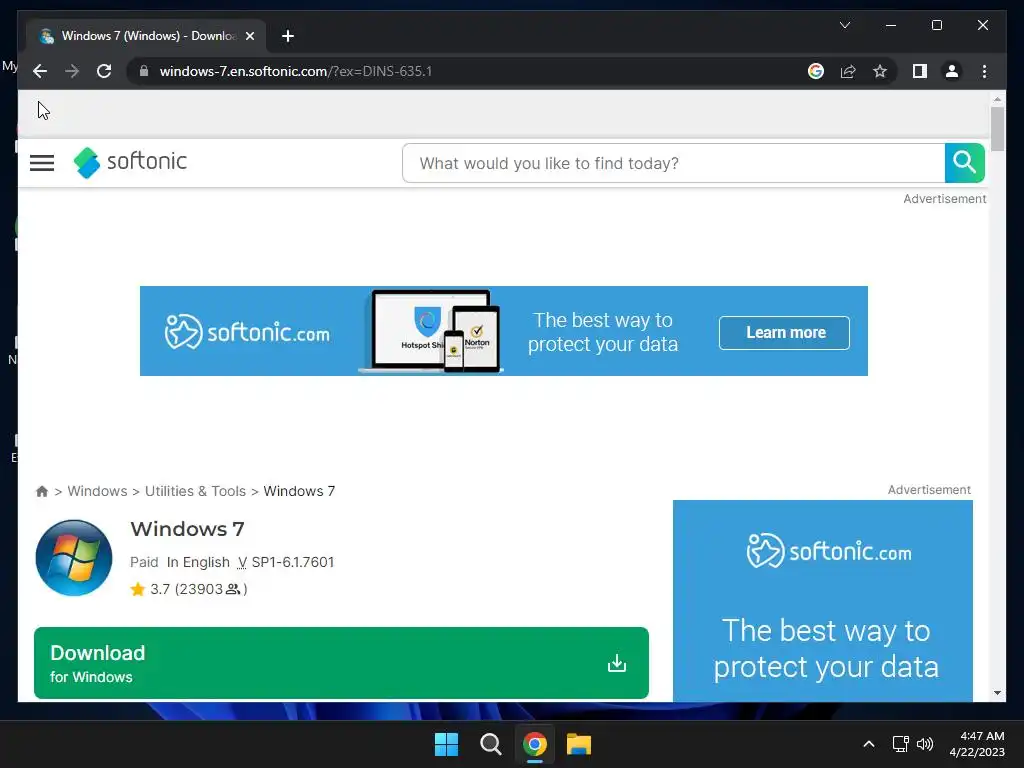Open the Google icon in the address bar
Screen dimensions: 1024x768
click(x=816, y=71)
